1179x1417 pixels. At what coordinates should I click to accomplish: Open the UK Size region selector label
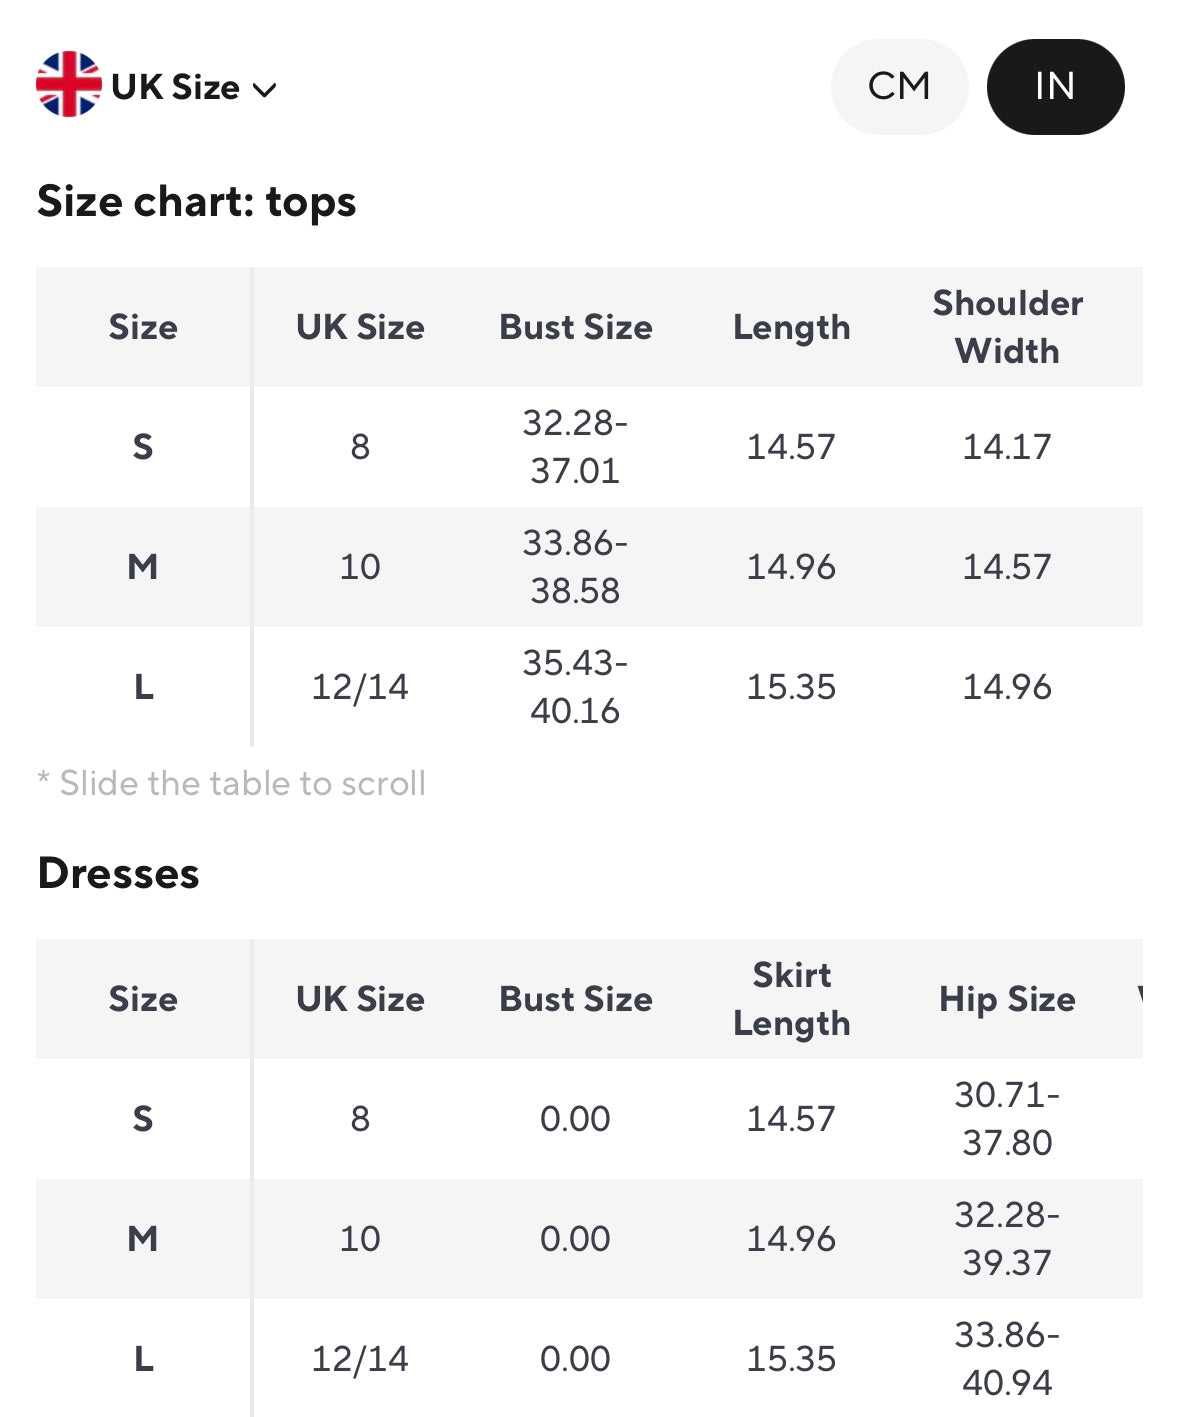click(175, 88)
